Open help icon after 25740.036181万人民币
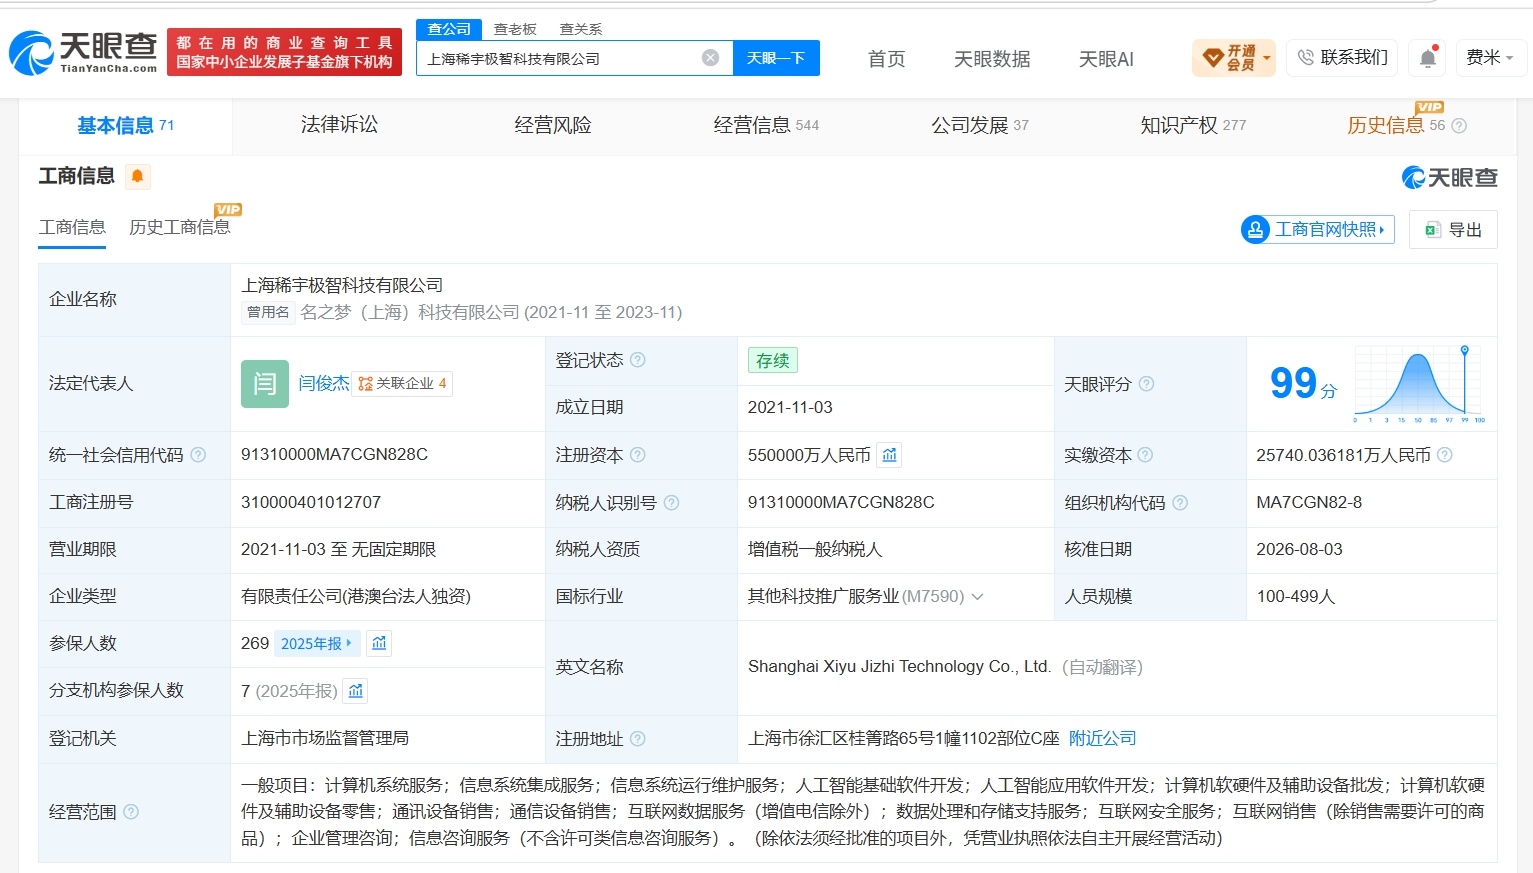Image resolution: width=1533 pixels, height=873 pixels. [1445, 455]
